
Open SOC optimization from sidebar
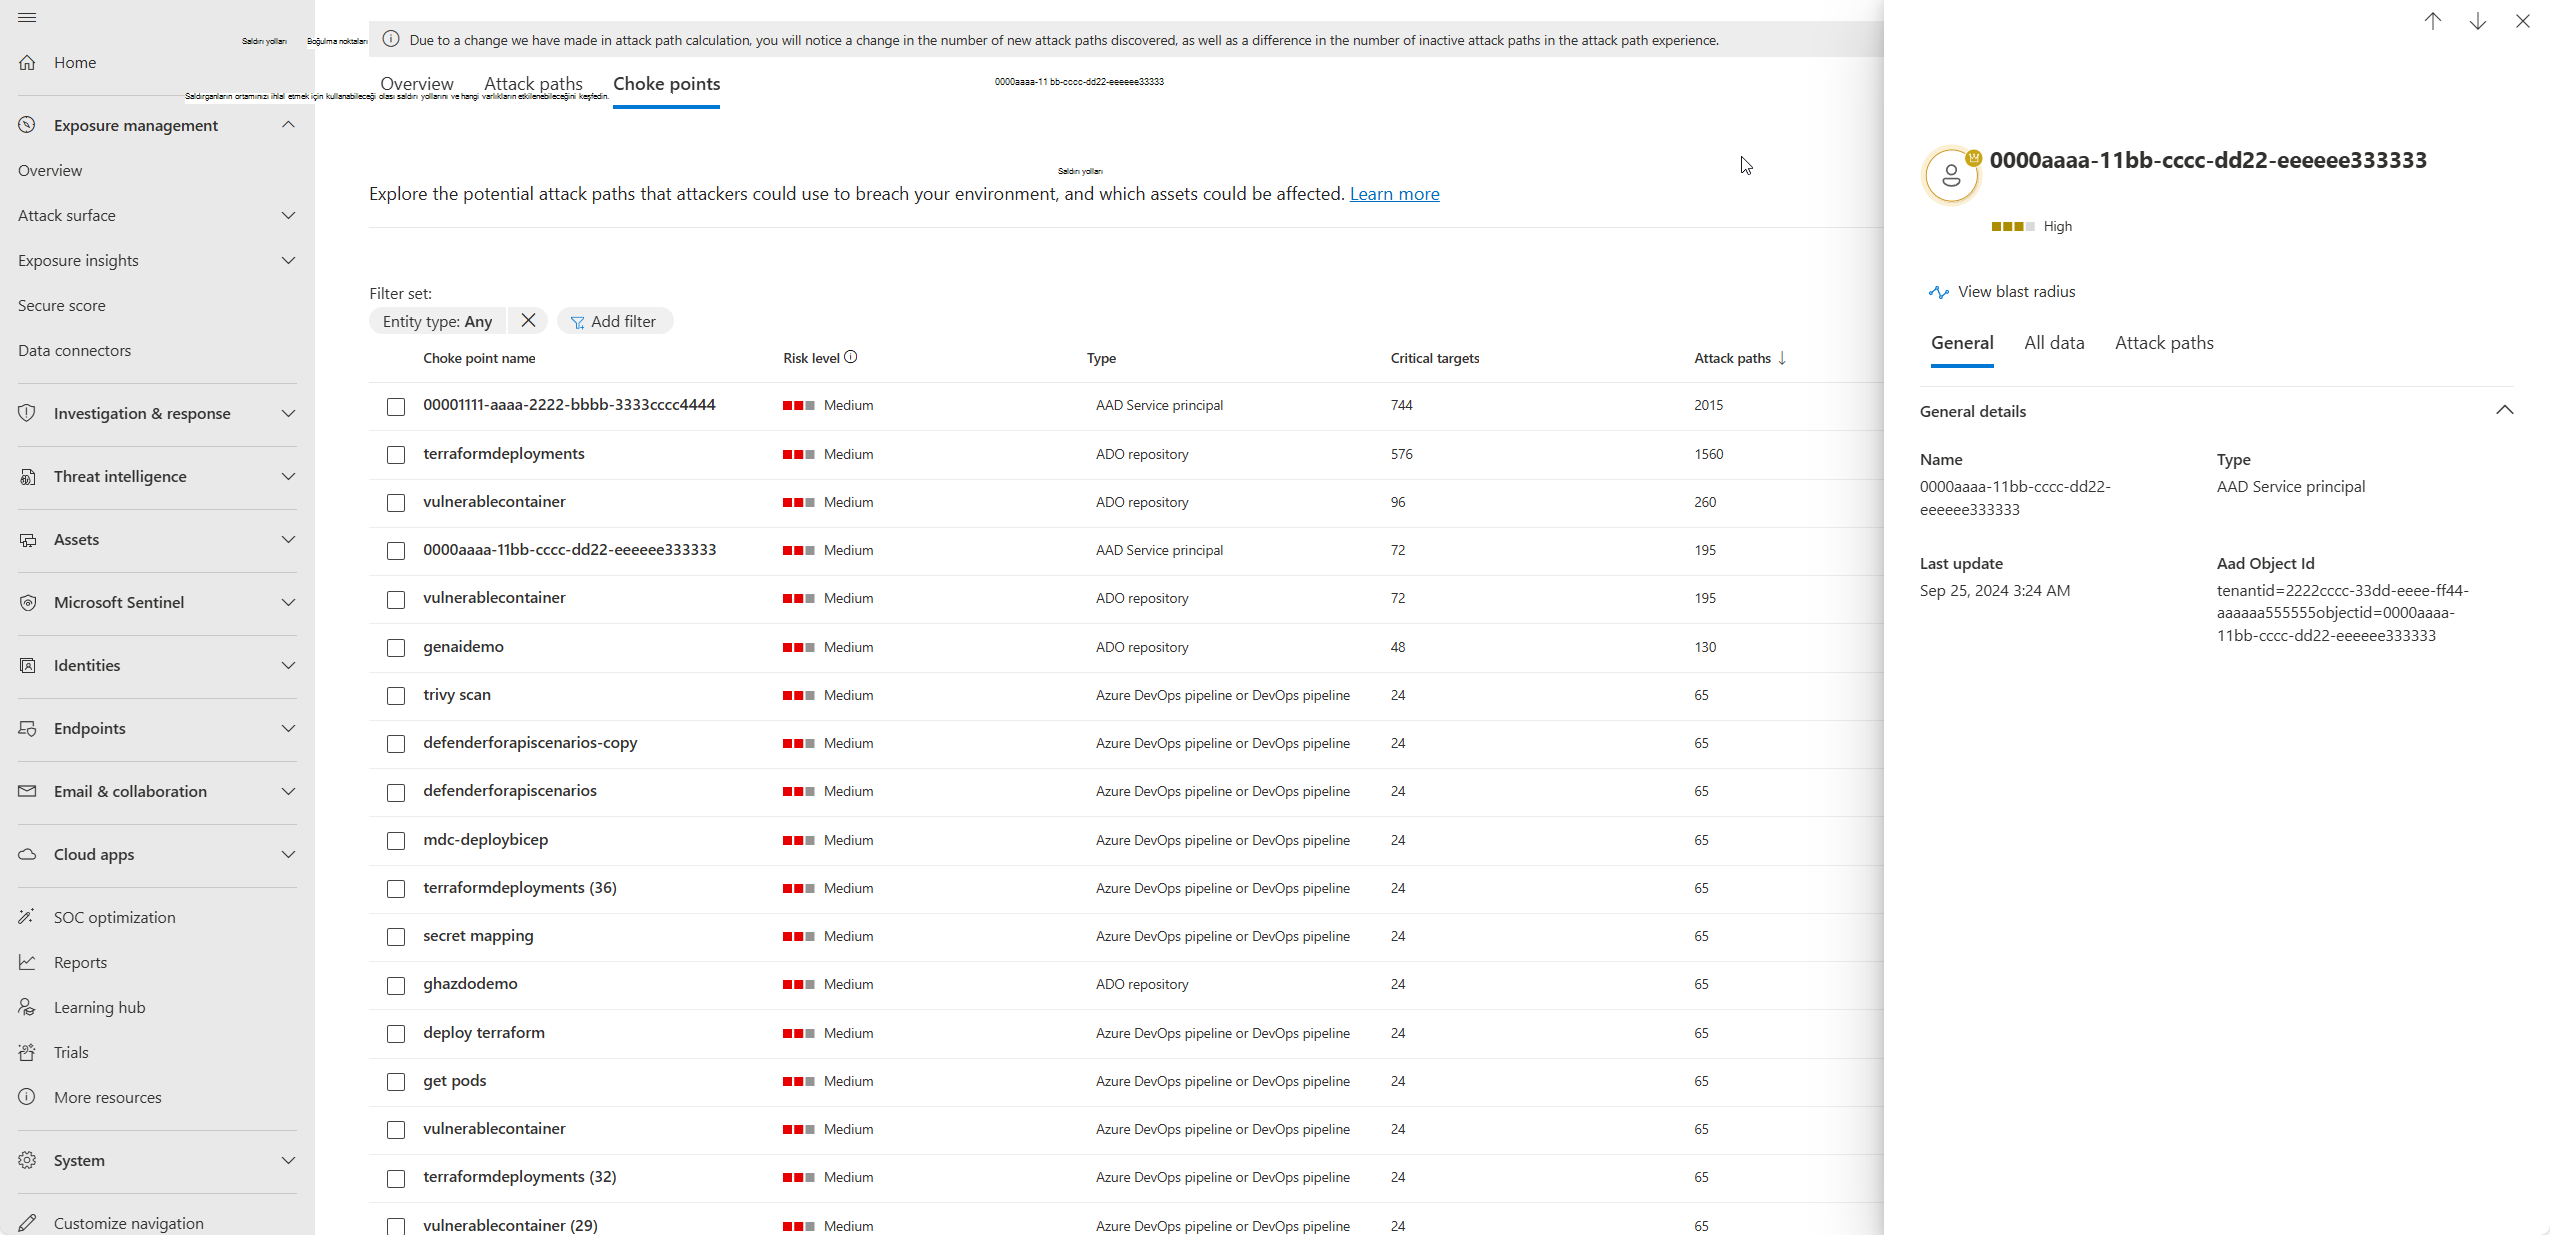coord(114,917)
